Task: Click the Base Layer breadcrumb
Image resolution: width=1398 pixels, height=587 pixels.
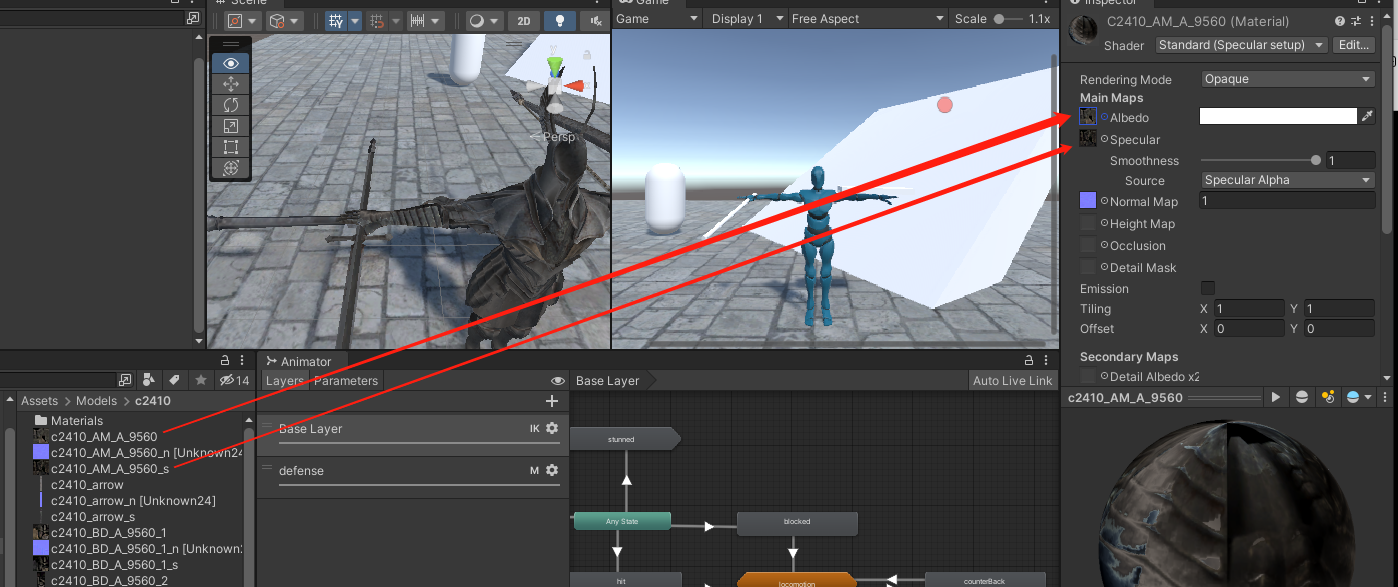Action: tap(608, 381)
